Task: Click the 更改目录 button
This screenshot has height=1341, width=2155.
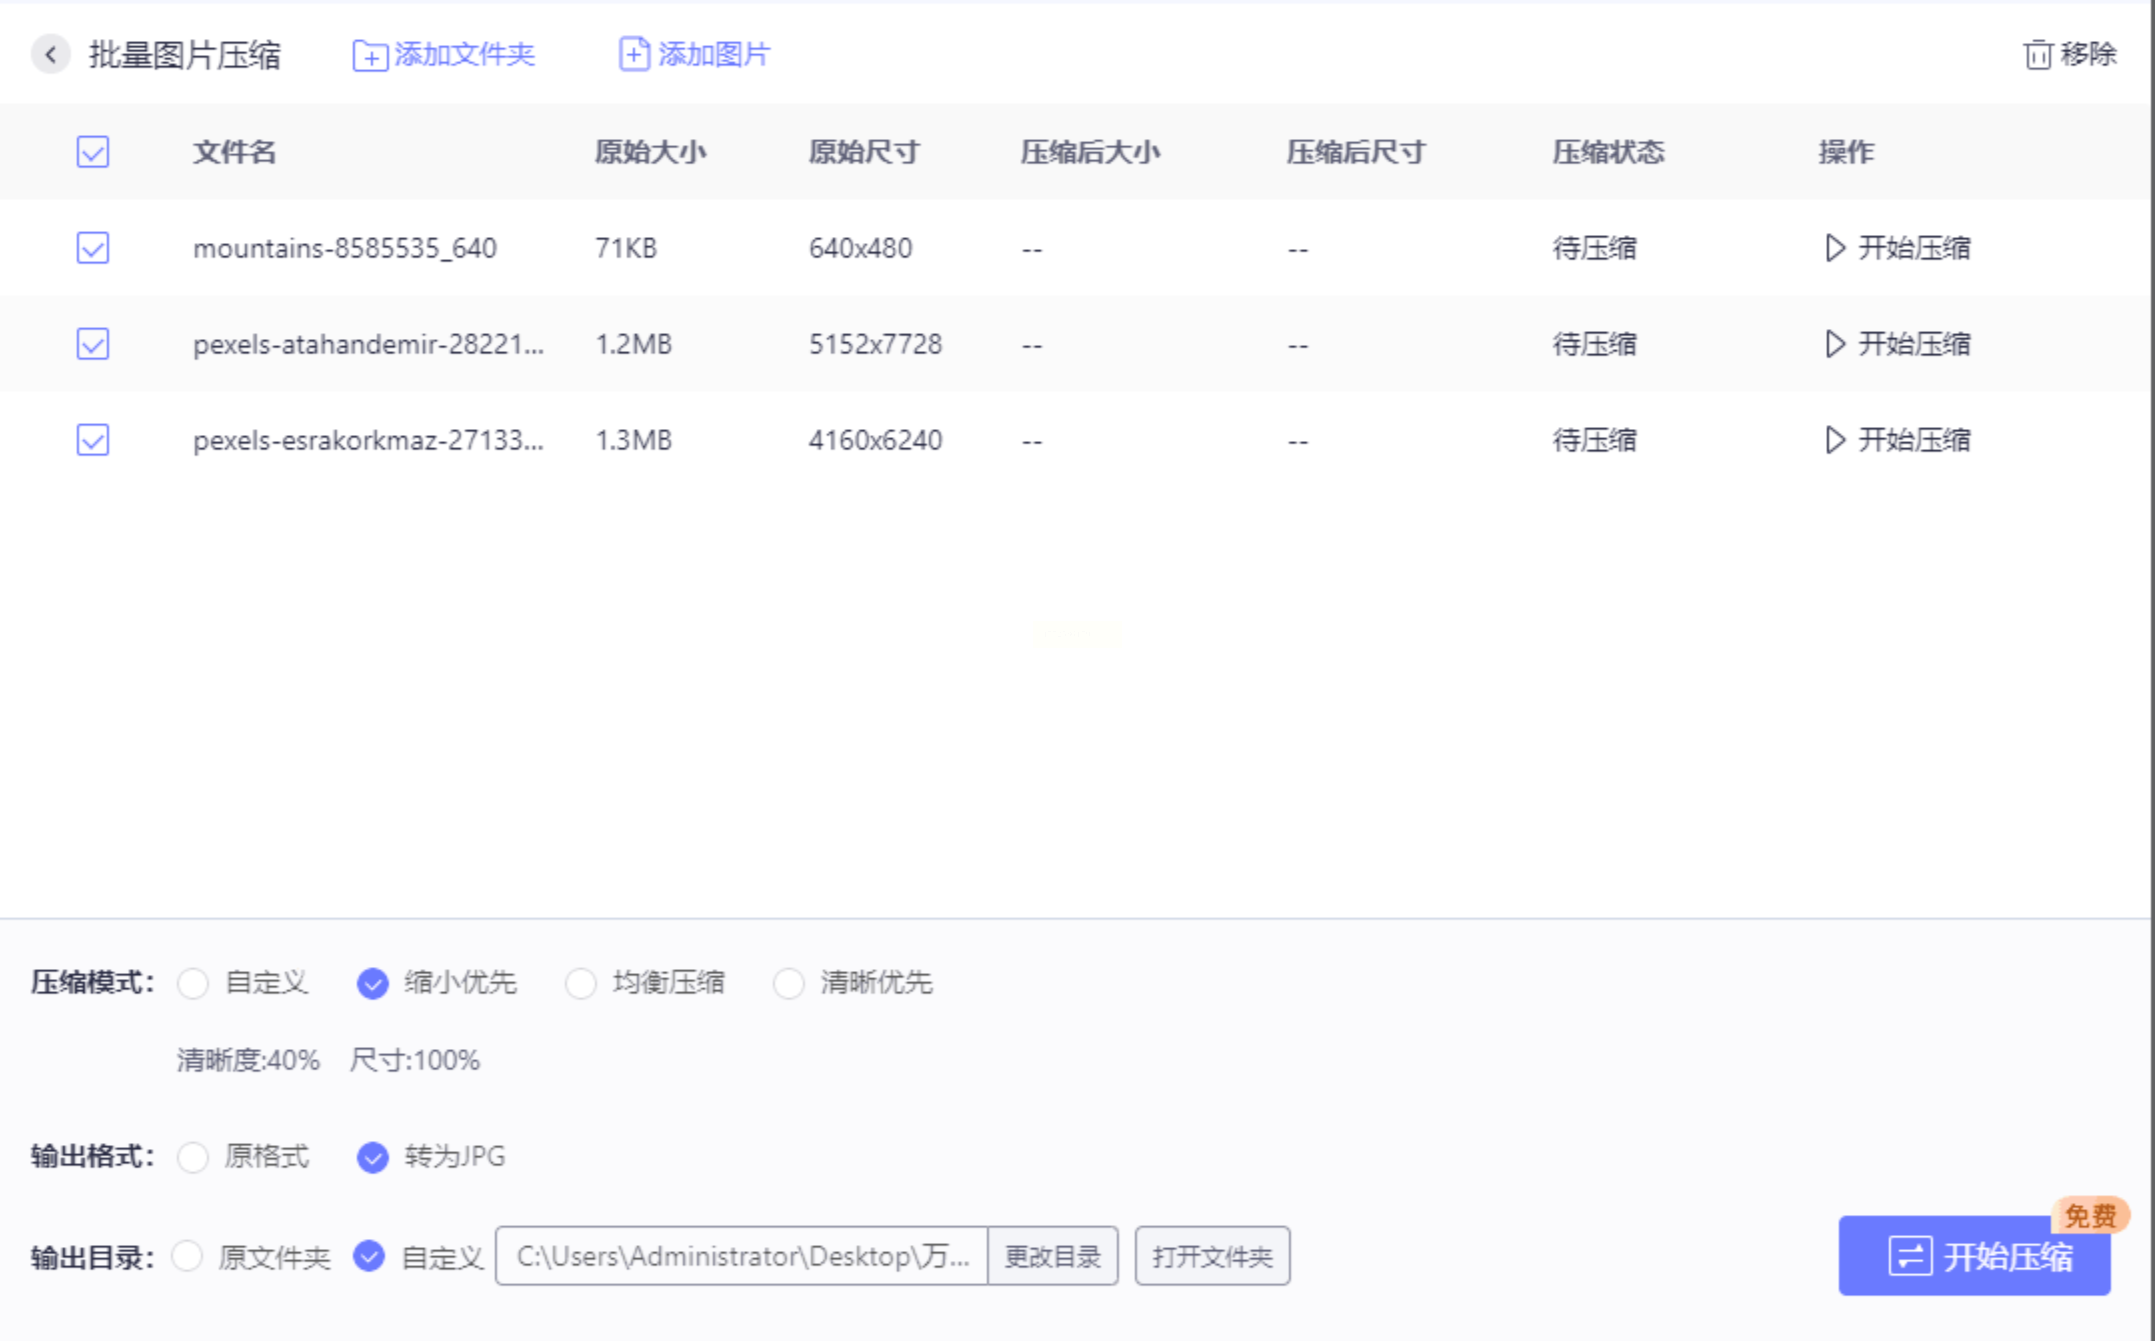Action: click(x=1052, y=1256)
